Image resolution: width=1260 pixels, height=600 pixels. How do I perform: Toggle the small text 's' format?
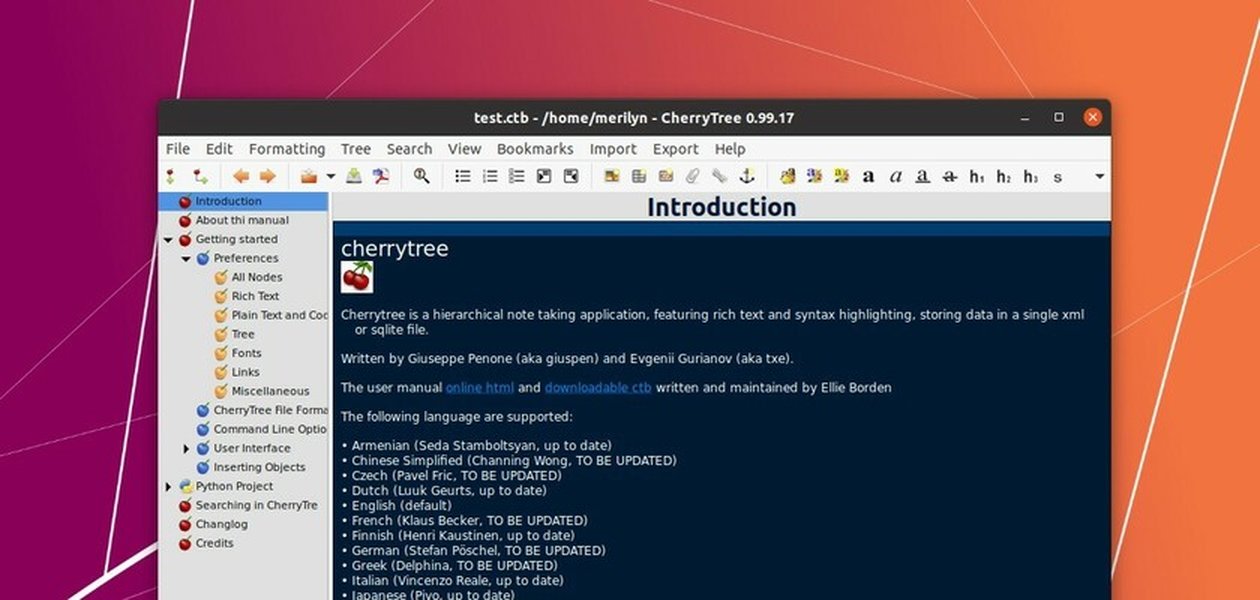click(1057, 177)
